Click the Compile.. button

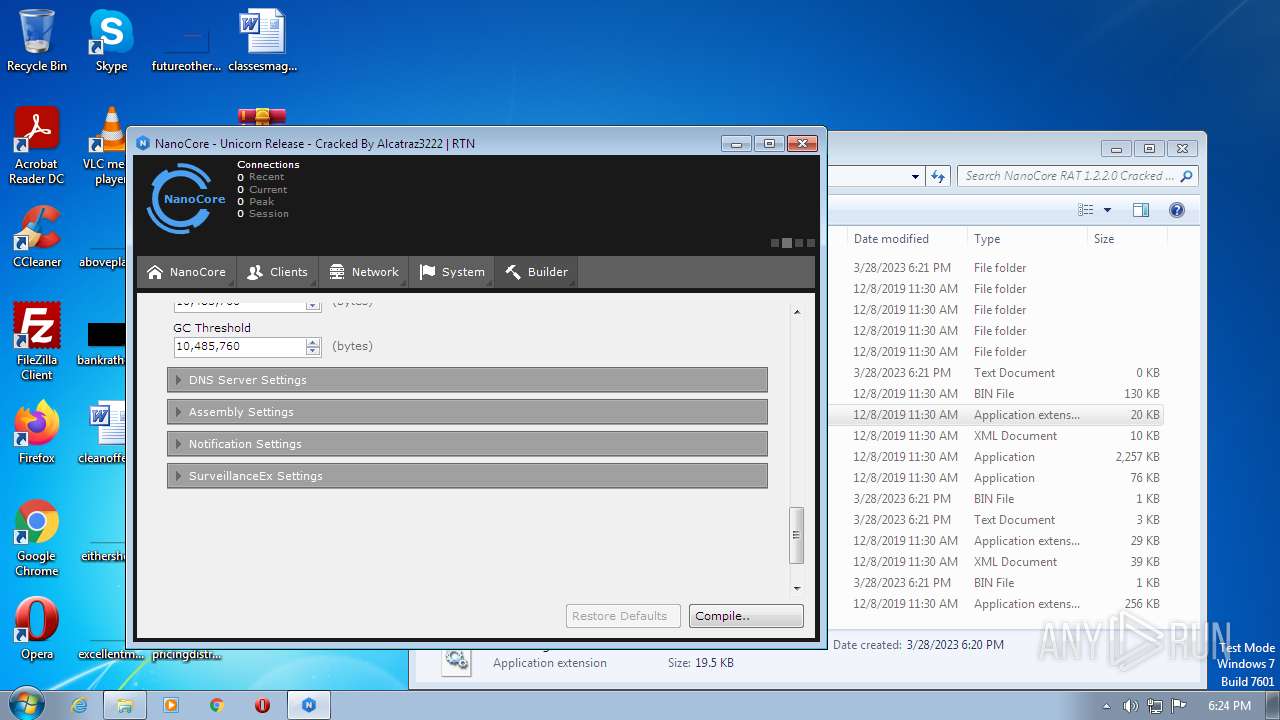(x=746, y=616)
